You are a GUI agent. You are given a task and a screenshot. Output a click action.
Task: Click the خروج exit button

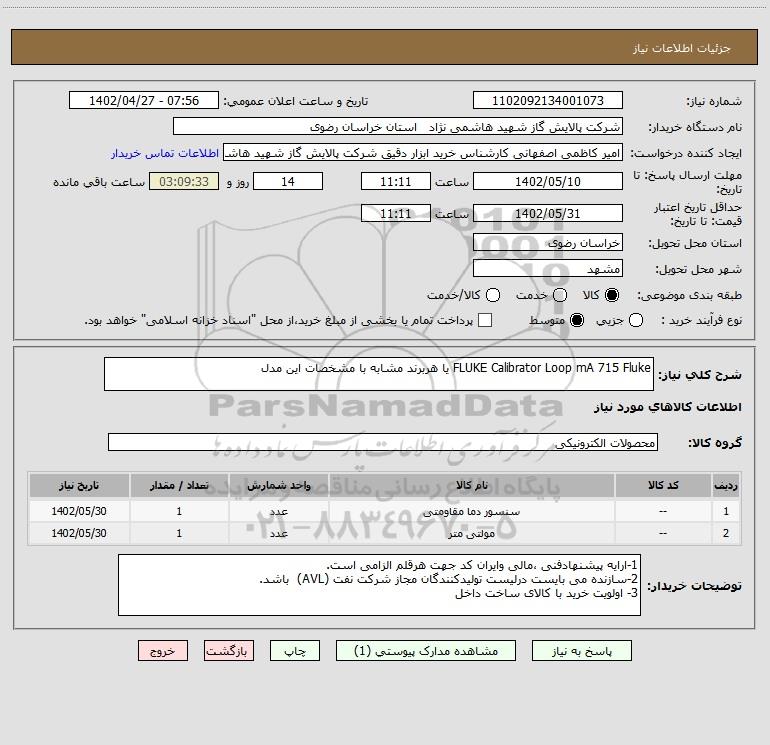pos(163,651)
